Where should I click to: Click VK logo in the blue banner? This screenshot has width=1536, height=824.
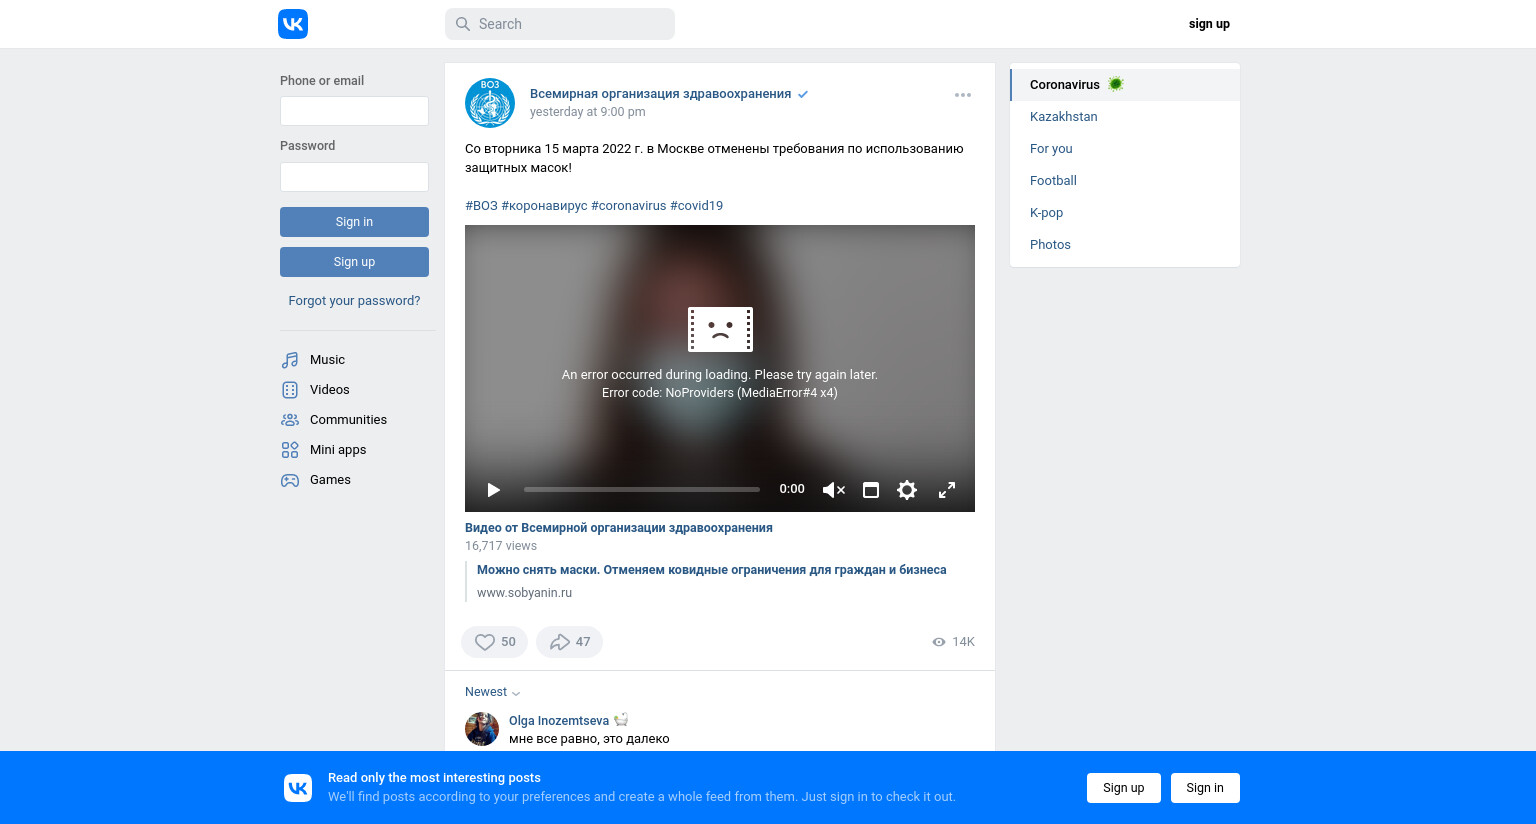298,788
